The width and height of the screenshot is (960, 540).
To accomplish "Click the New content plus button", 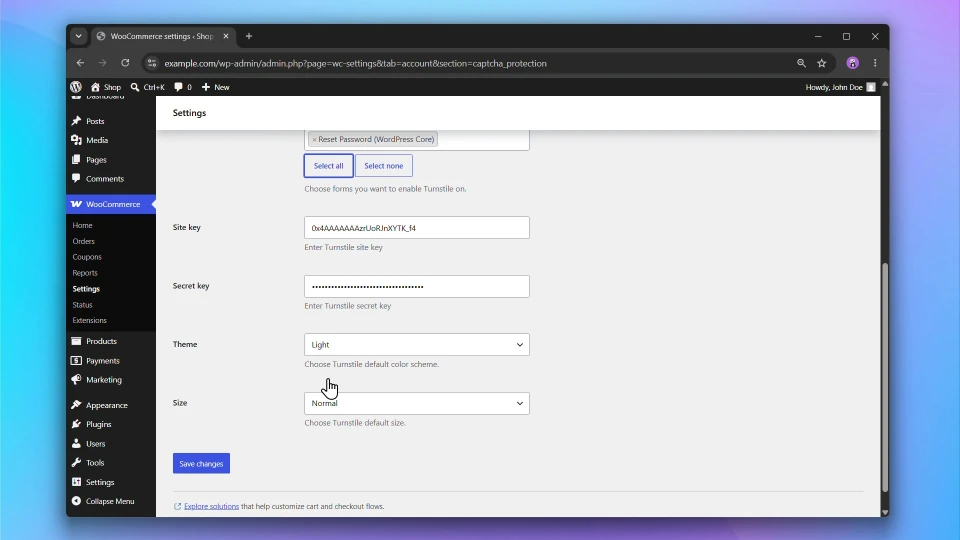I will click(216, 87).
